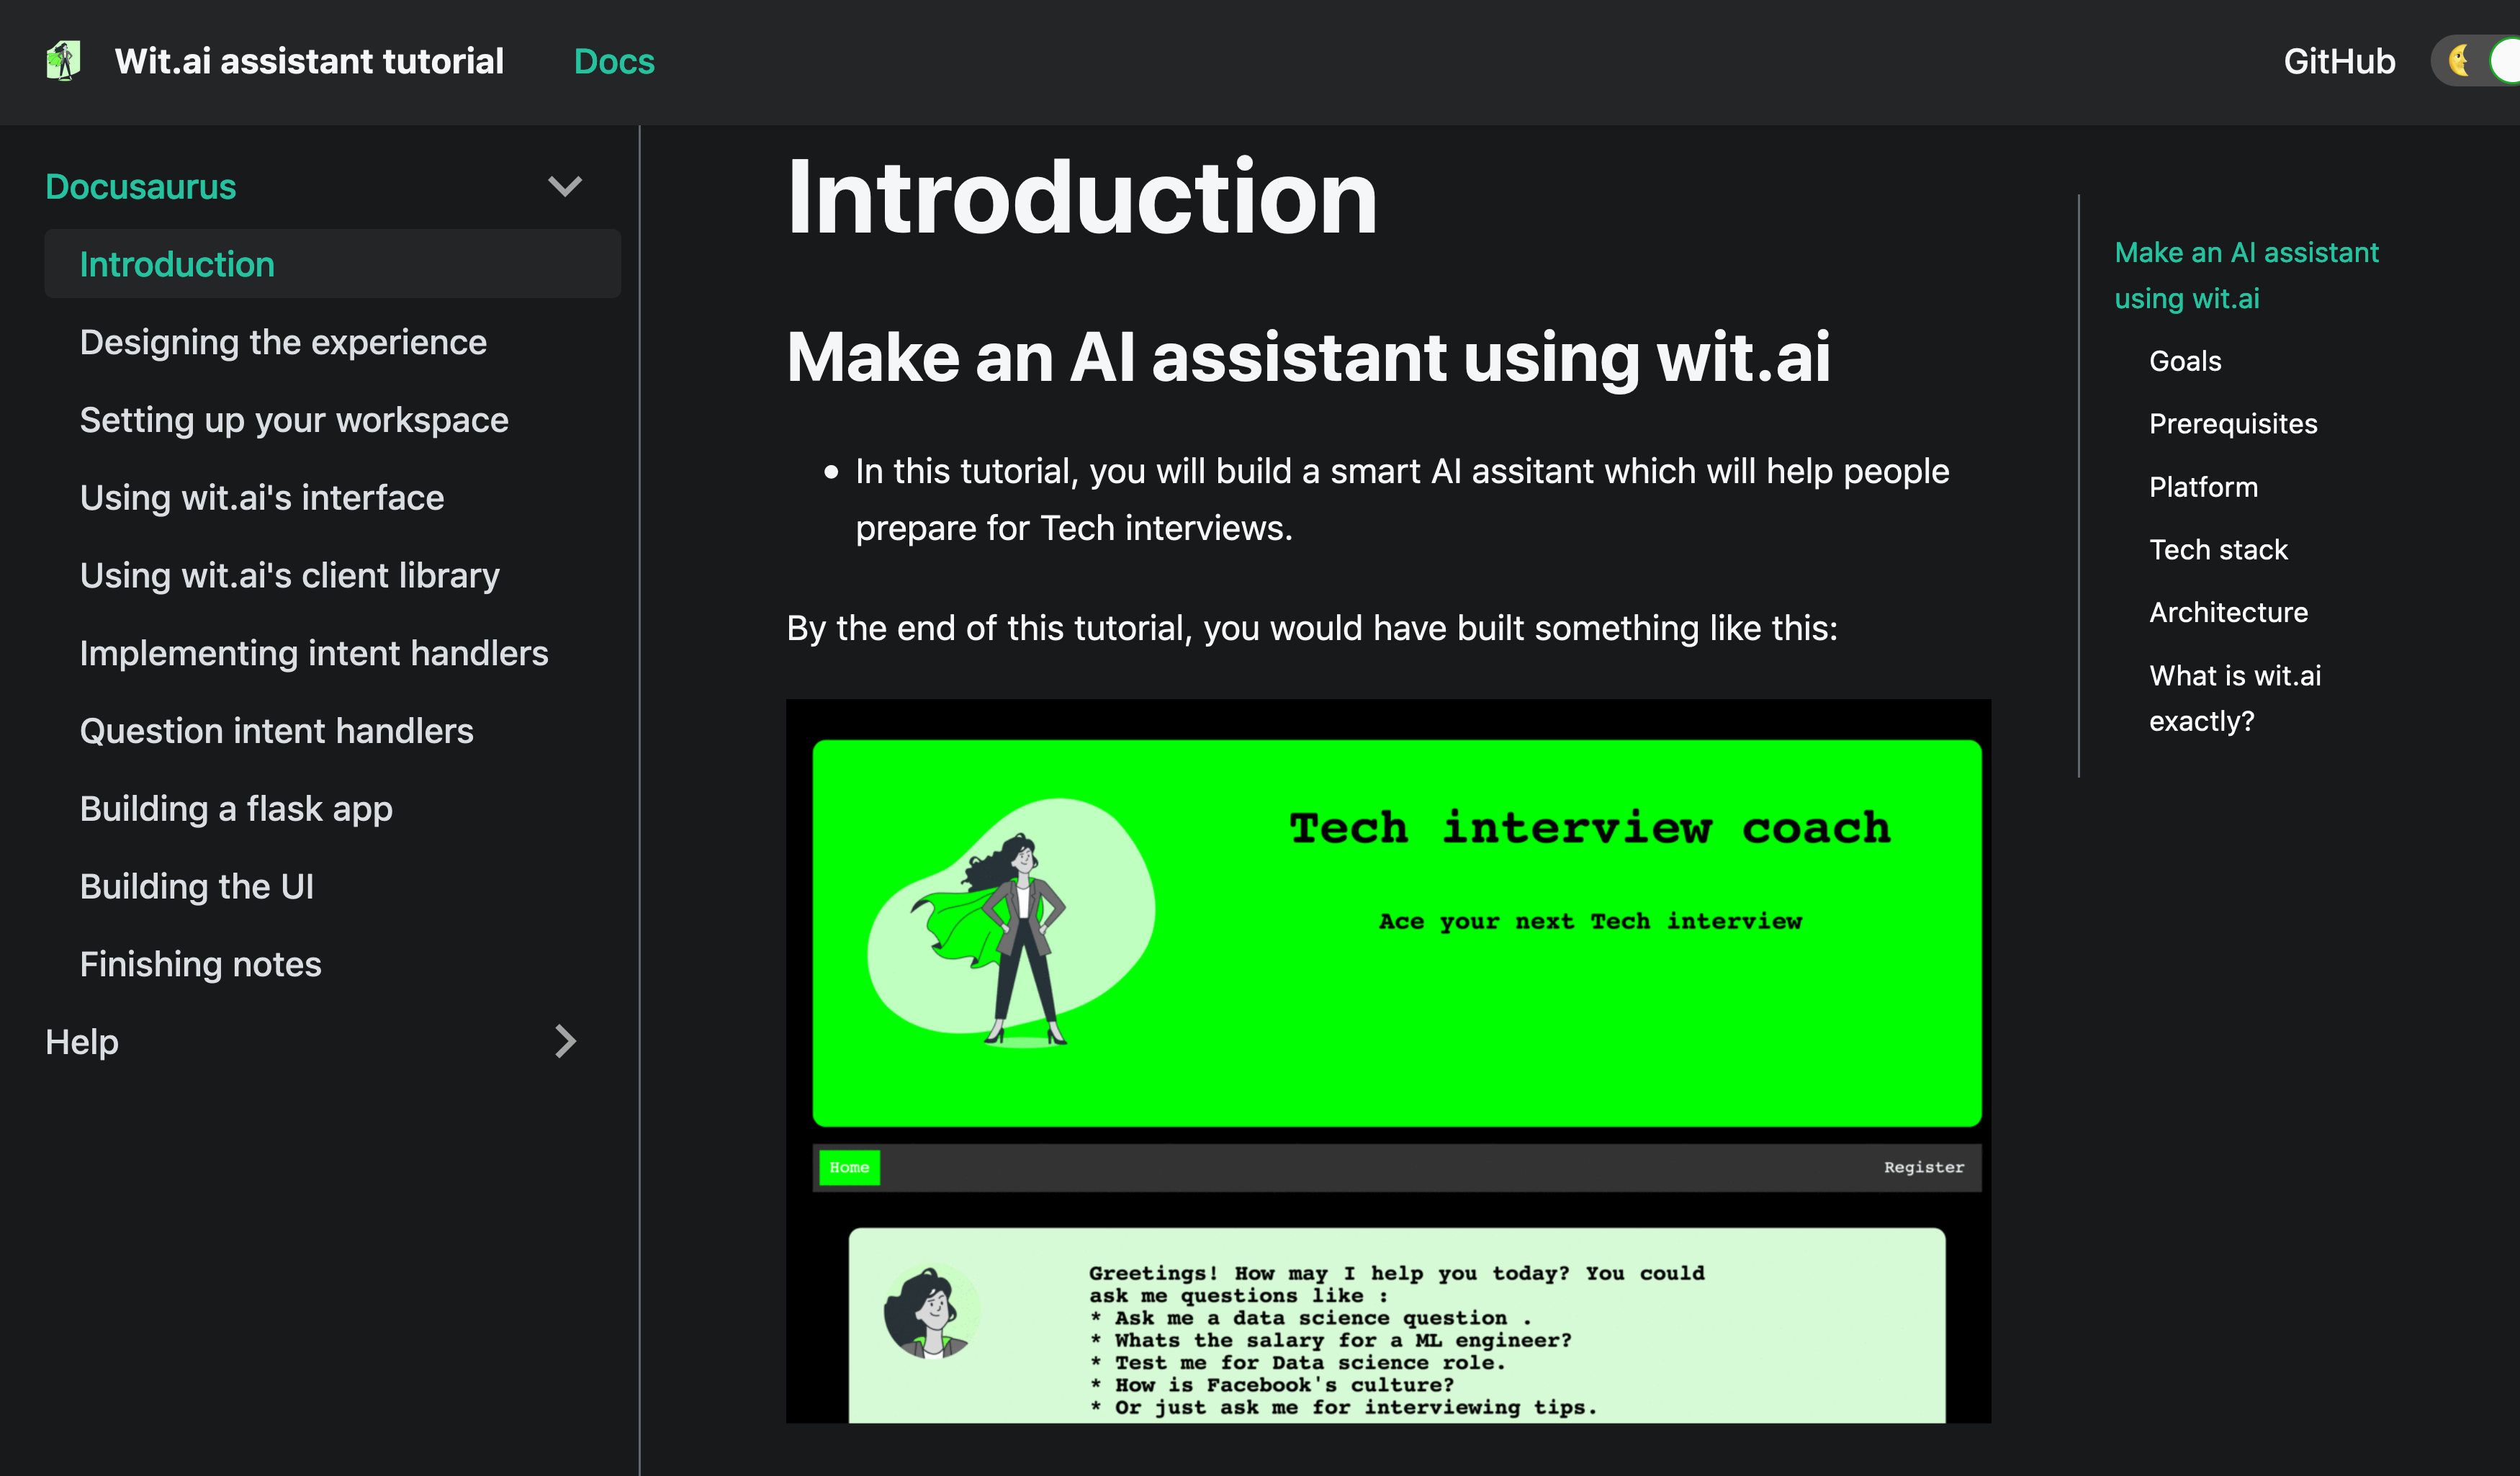Open Building a flask app doc

click(x=236, y=809)
